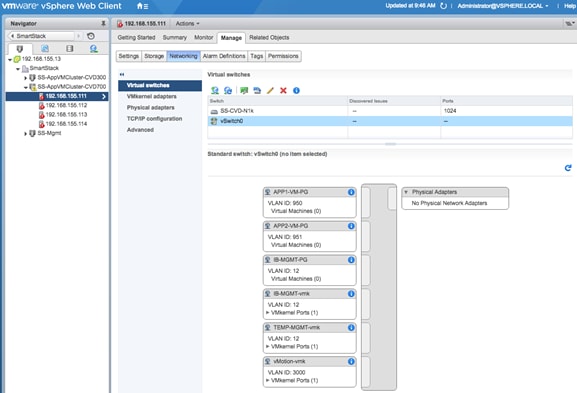Open the Storage sub-tab
577x393 pixels.
(154, 56)
